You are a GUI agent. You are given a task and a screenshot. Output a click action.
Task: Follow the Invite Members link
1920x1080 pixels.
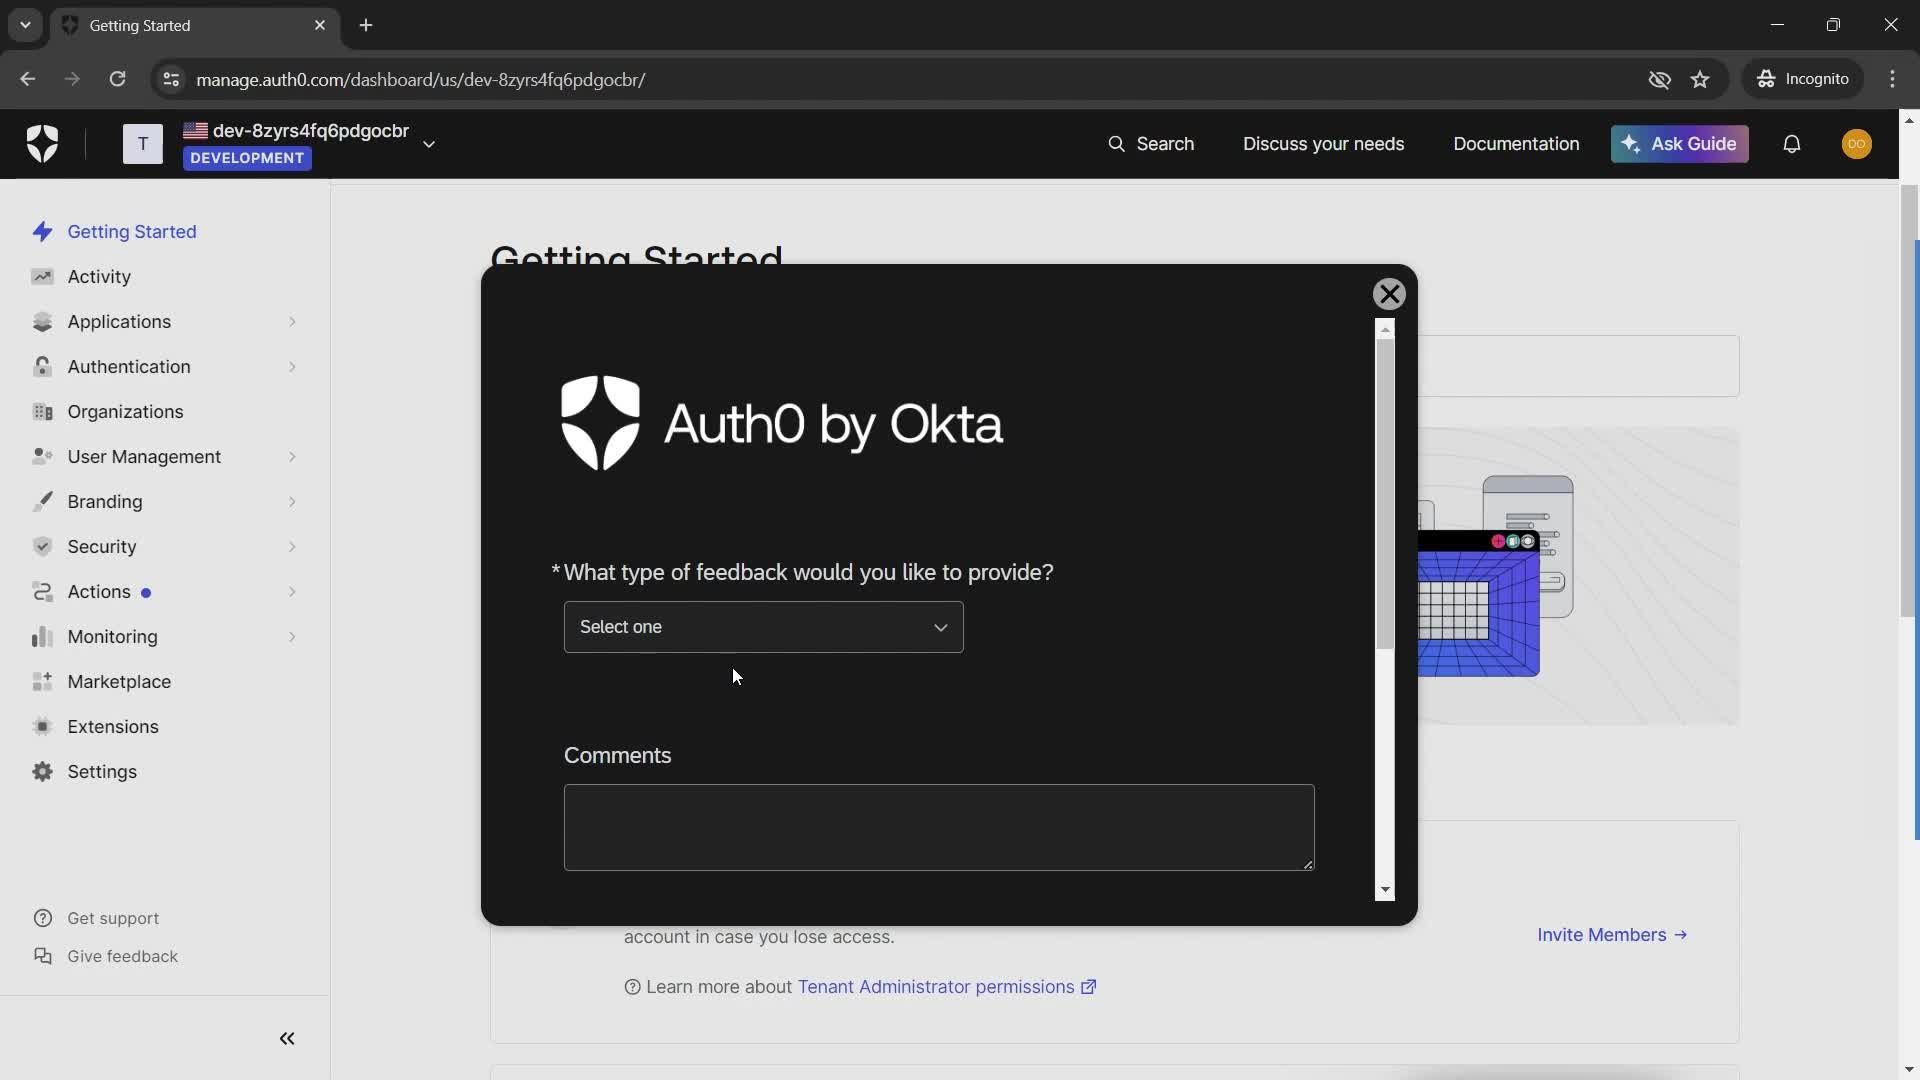[x=1612, y=935]
